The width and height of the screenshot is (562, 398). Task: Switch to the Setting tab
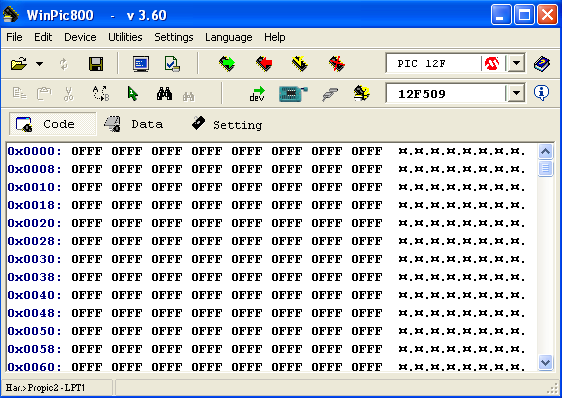pyautogui.click(x=227, y=124)
